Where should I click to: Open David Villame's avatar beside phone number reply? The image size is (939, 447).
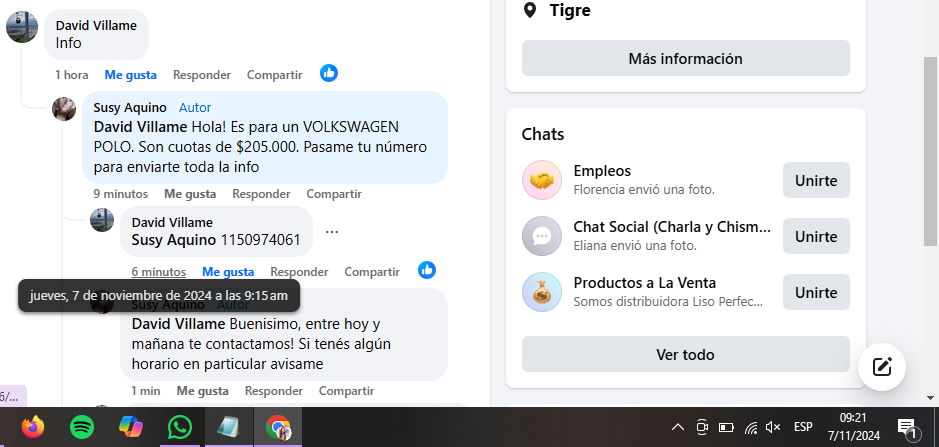point(102,220)
